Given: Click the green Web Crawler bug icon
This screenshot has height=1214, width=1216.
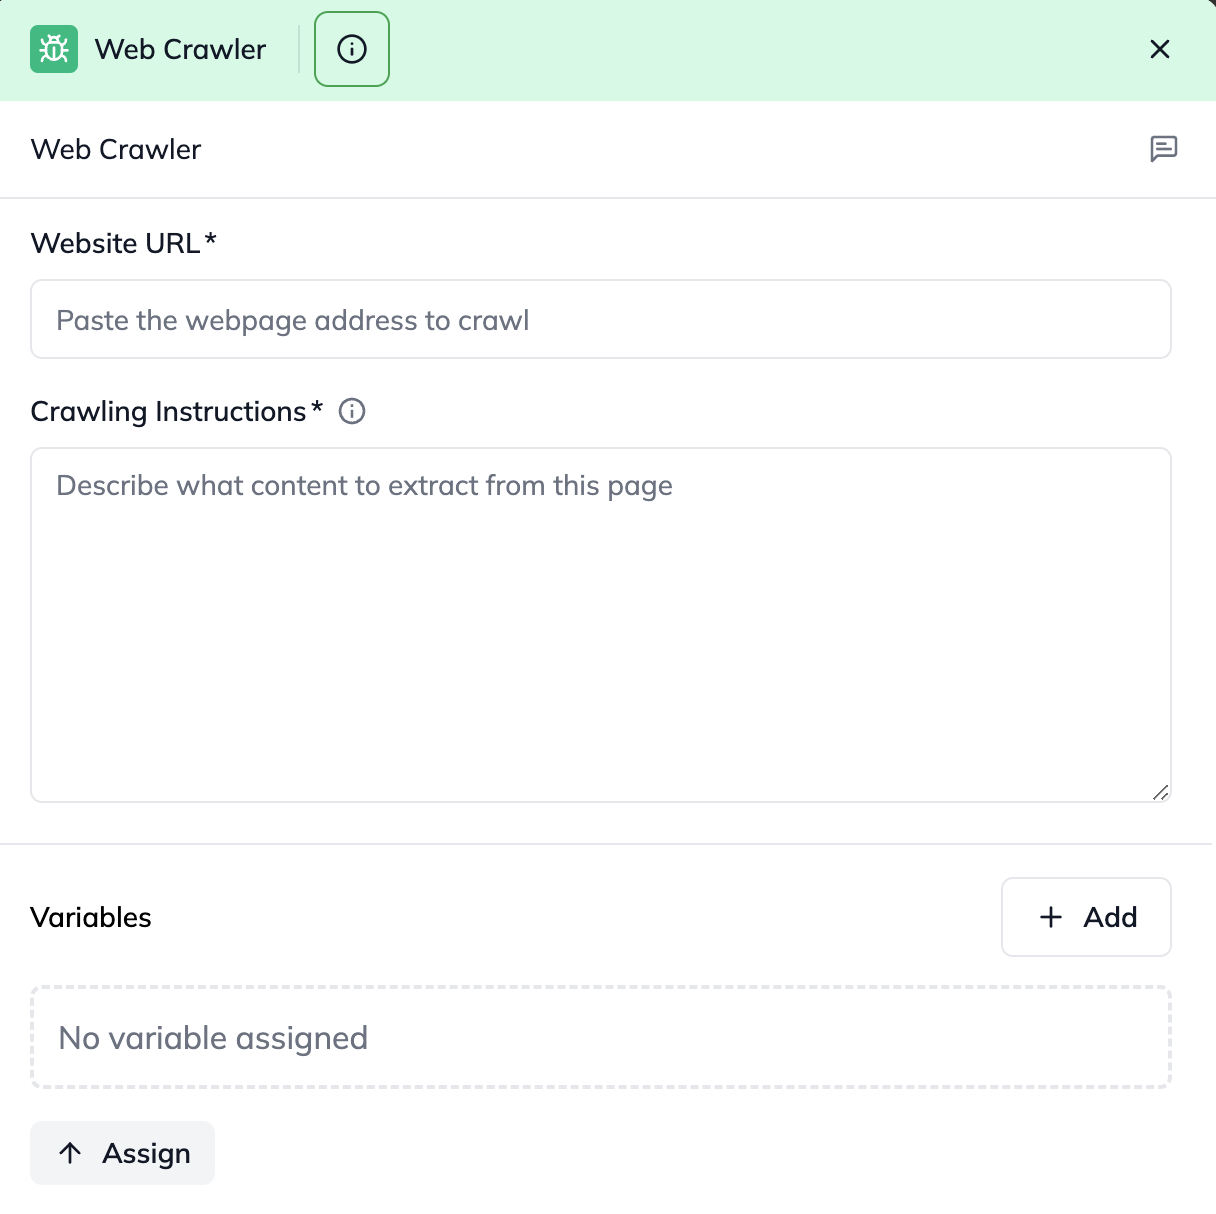Looking at the screenshot, I should click(x=54, y=49).
